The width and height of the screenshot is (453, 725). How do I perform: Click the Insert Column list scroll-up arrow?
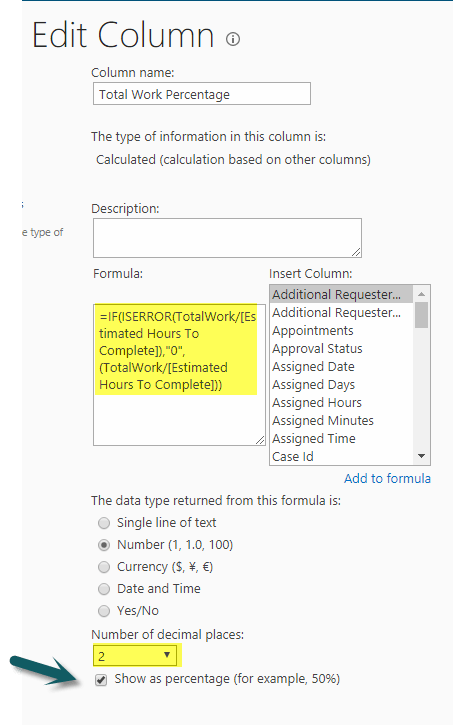(x=421, y=294)
